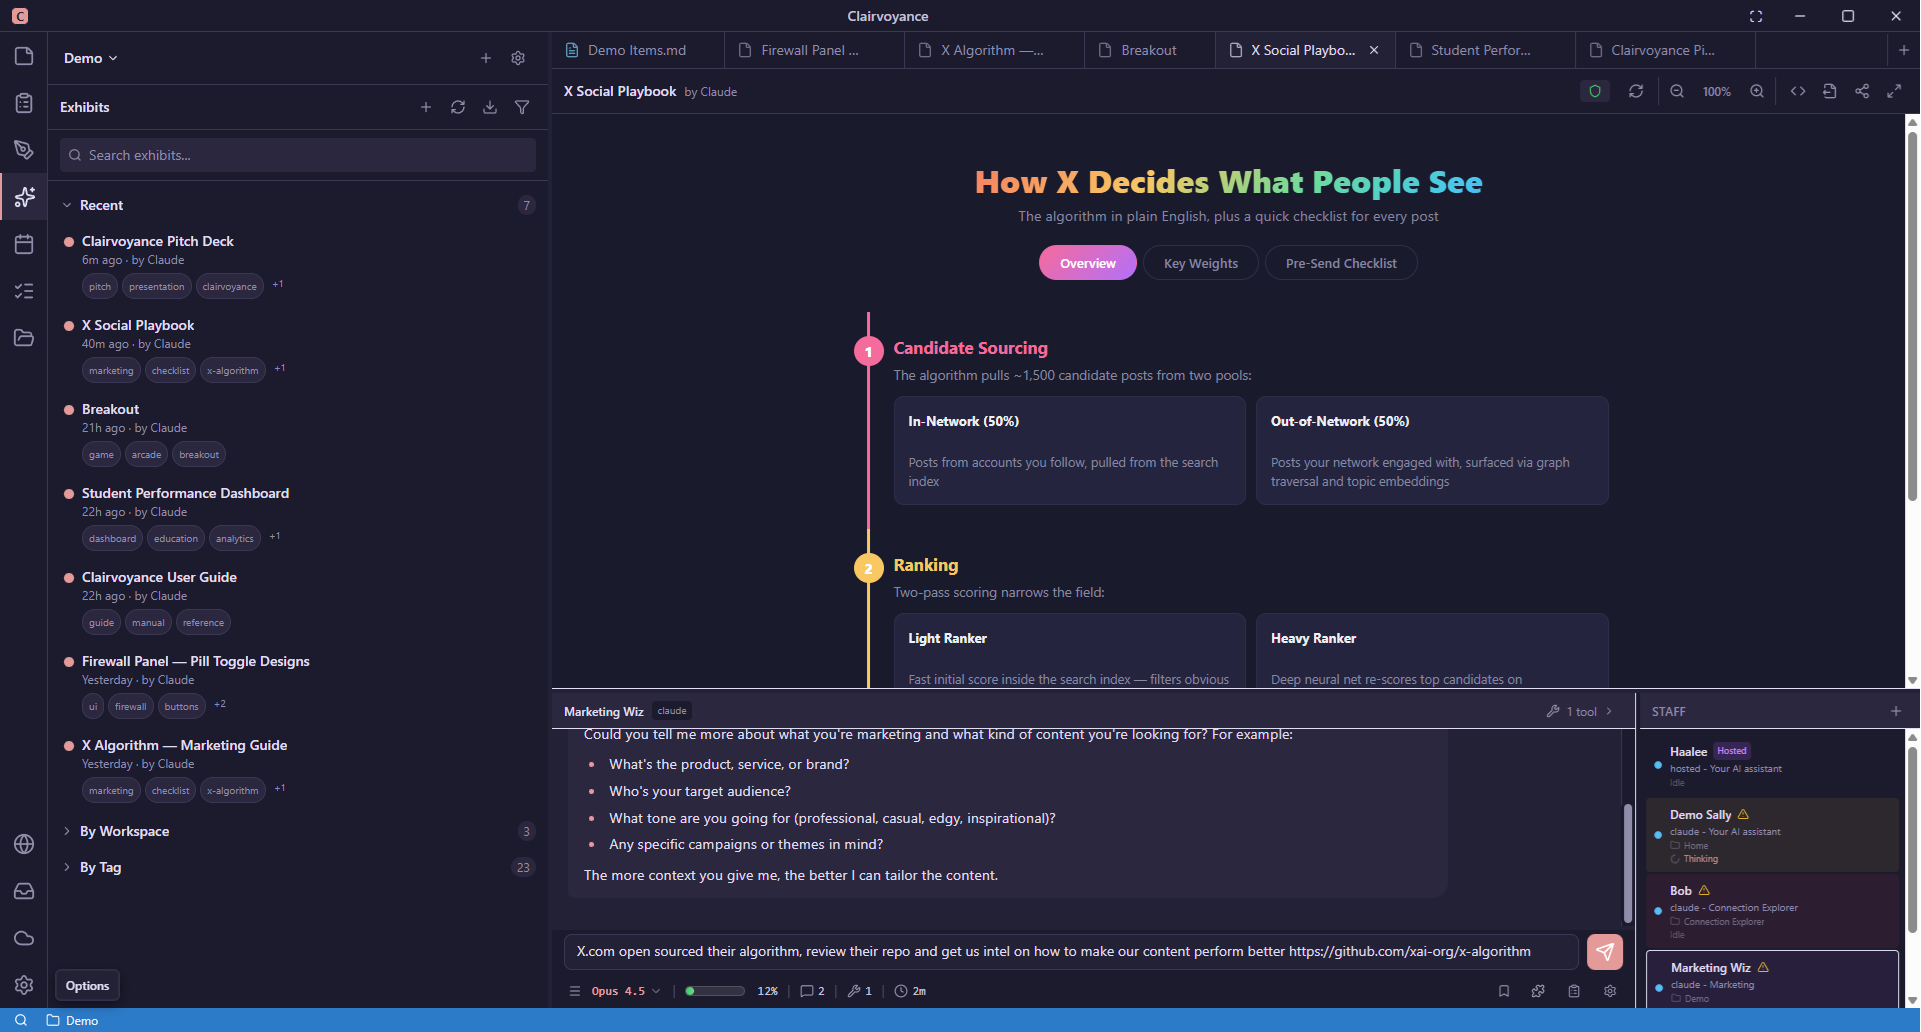
Task: Click the view source code icon
Action: pos(1798,91)
